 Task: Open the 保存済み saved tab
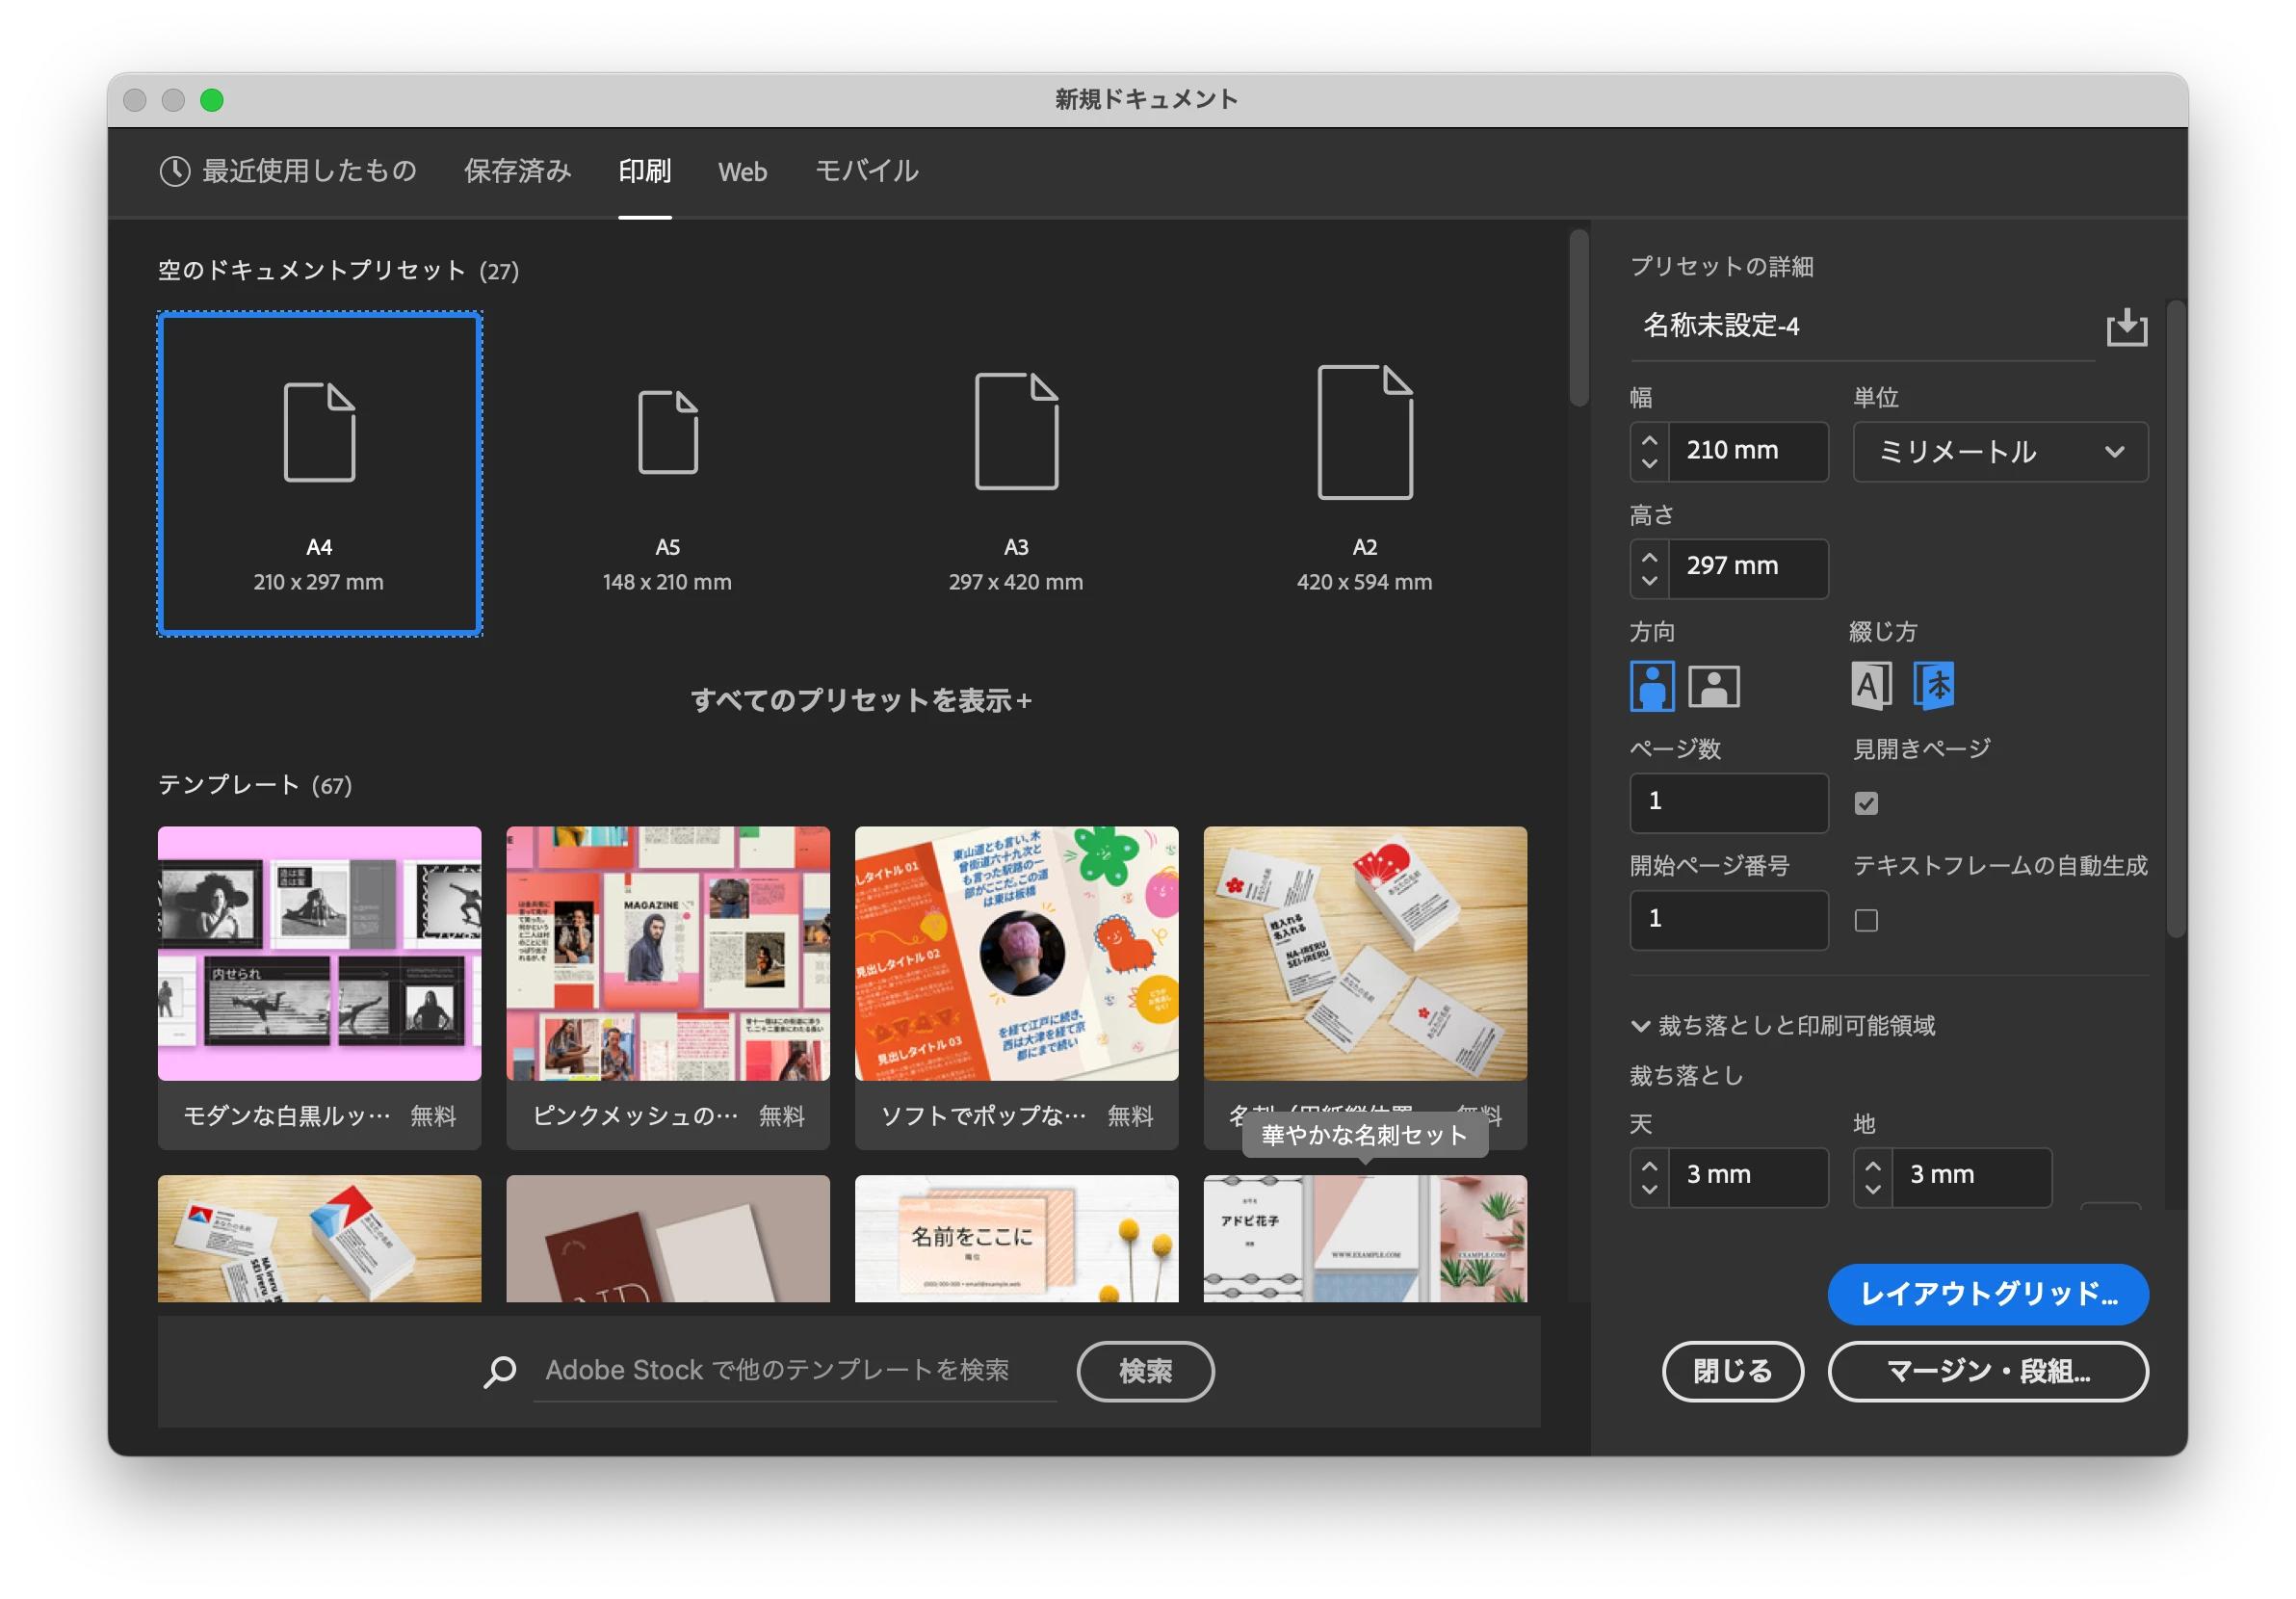coord(517,172)
